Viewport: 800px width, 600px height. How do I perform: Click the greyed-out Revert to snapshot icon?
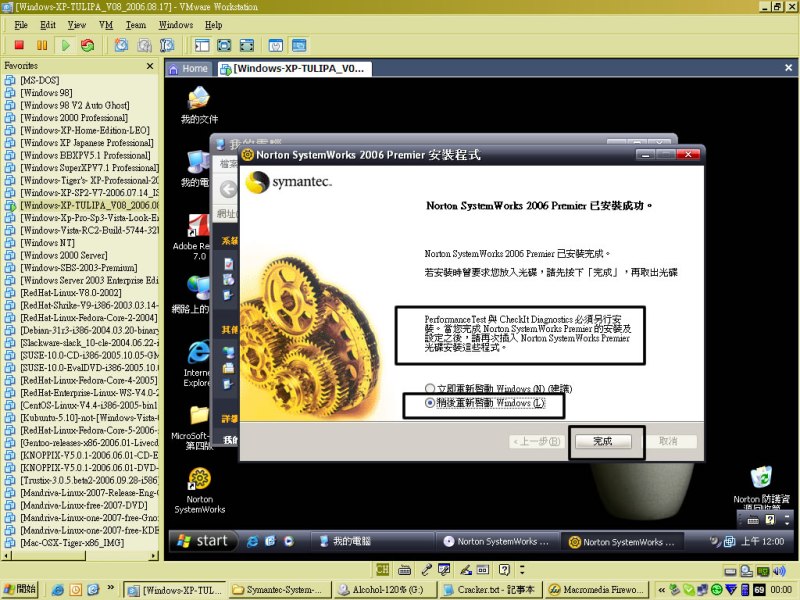pos(144,45)
